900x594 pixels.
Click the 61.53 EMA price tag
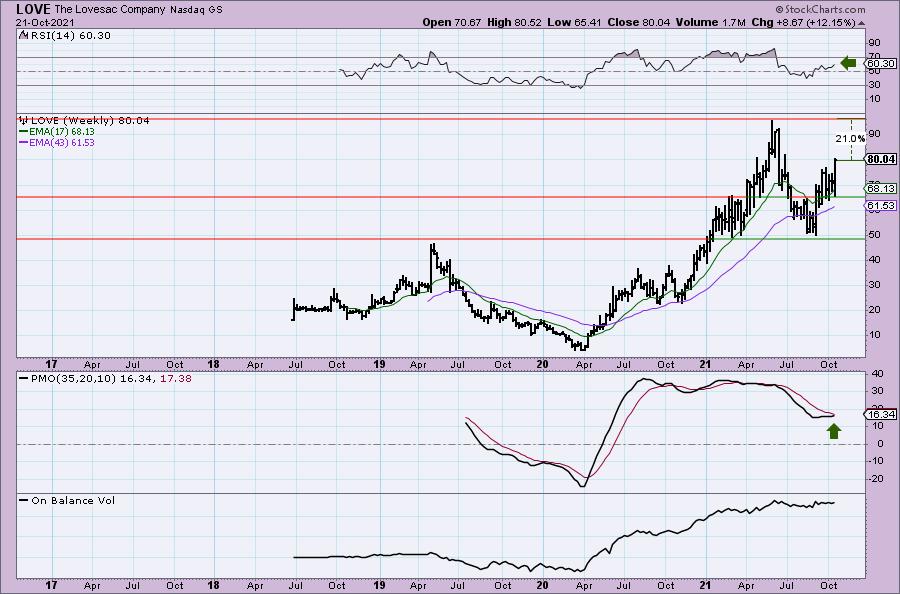pyautogui.click(x=881, y=205)
